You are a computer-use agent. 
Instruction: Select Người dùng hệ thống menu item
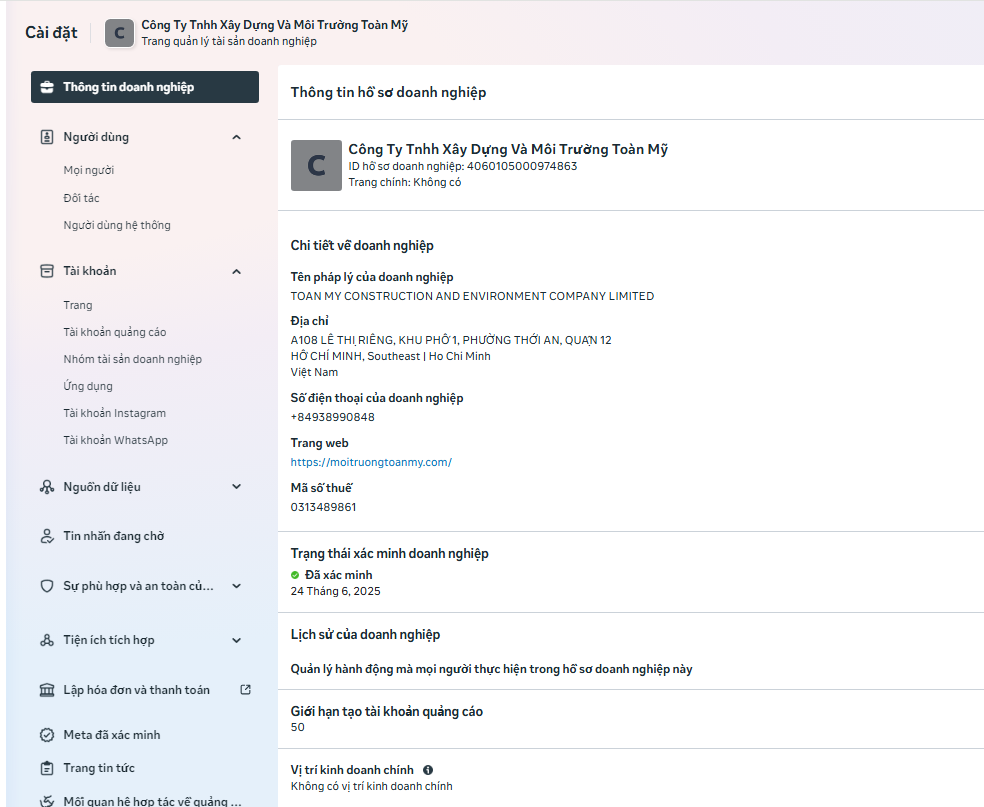click(x=116, y=225)
